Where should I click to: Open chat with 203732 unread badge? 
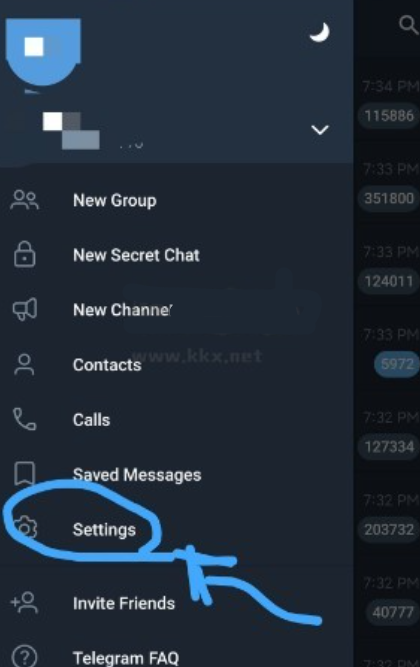[x=389, y=530]
